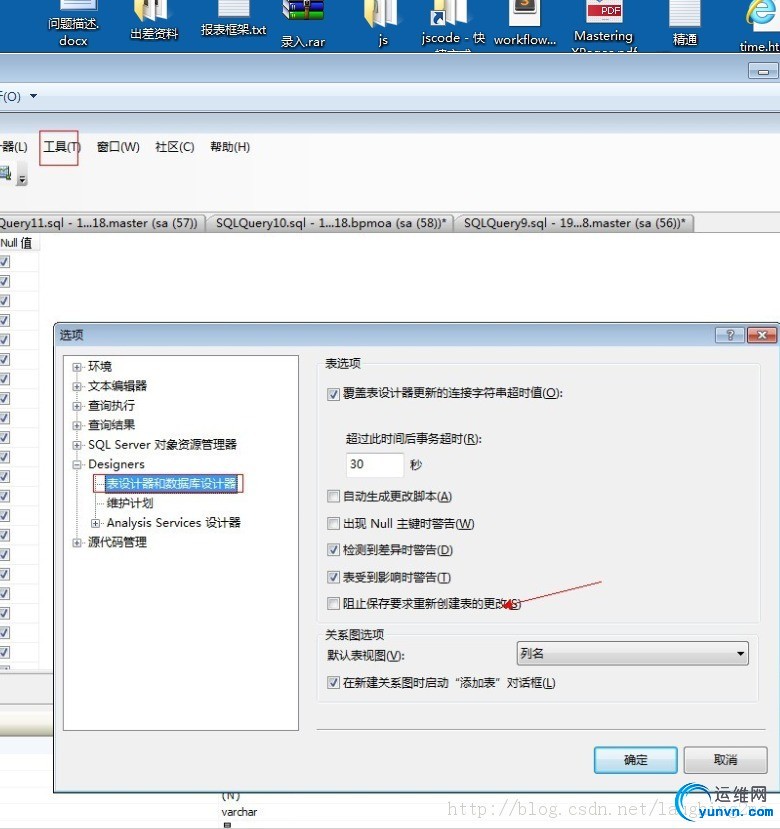Viewport: 780px width, 829px height.
Task: Expand Analysis Services 设计器 node
Action: pyautogui.click(x=95, y=523)
